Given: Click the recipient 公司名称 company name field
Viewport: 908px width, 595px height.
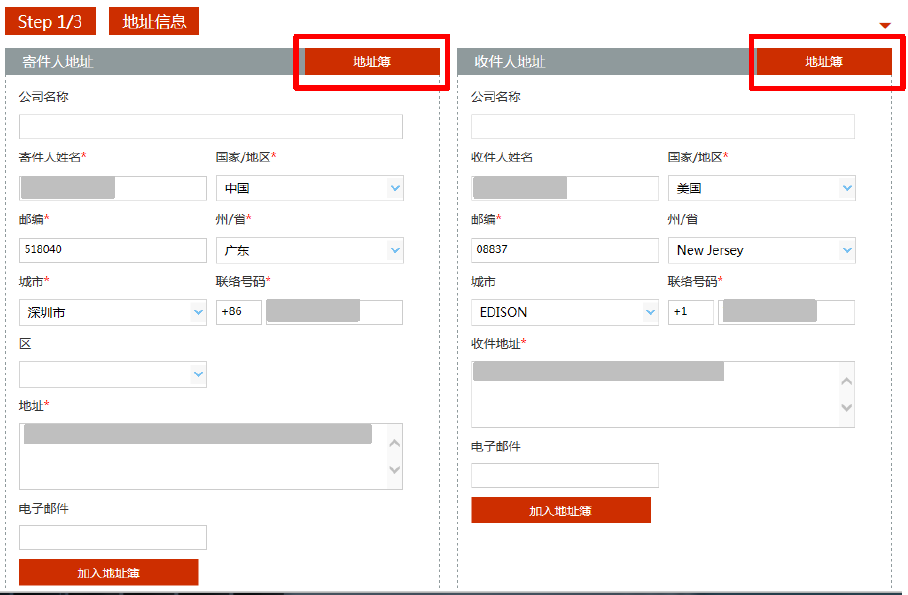Looking at the screenshot, I should [x=663, y=126].
